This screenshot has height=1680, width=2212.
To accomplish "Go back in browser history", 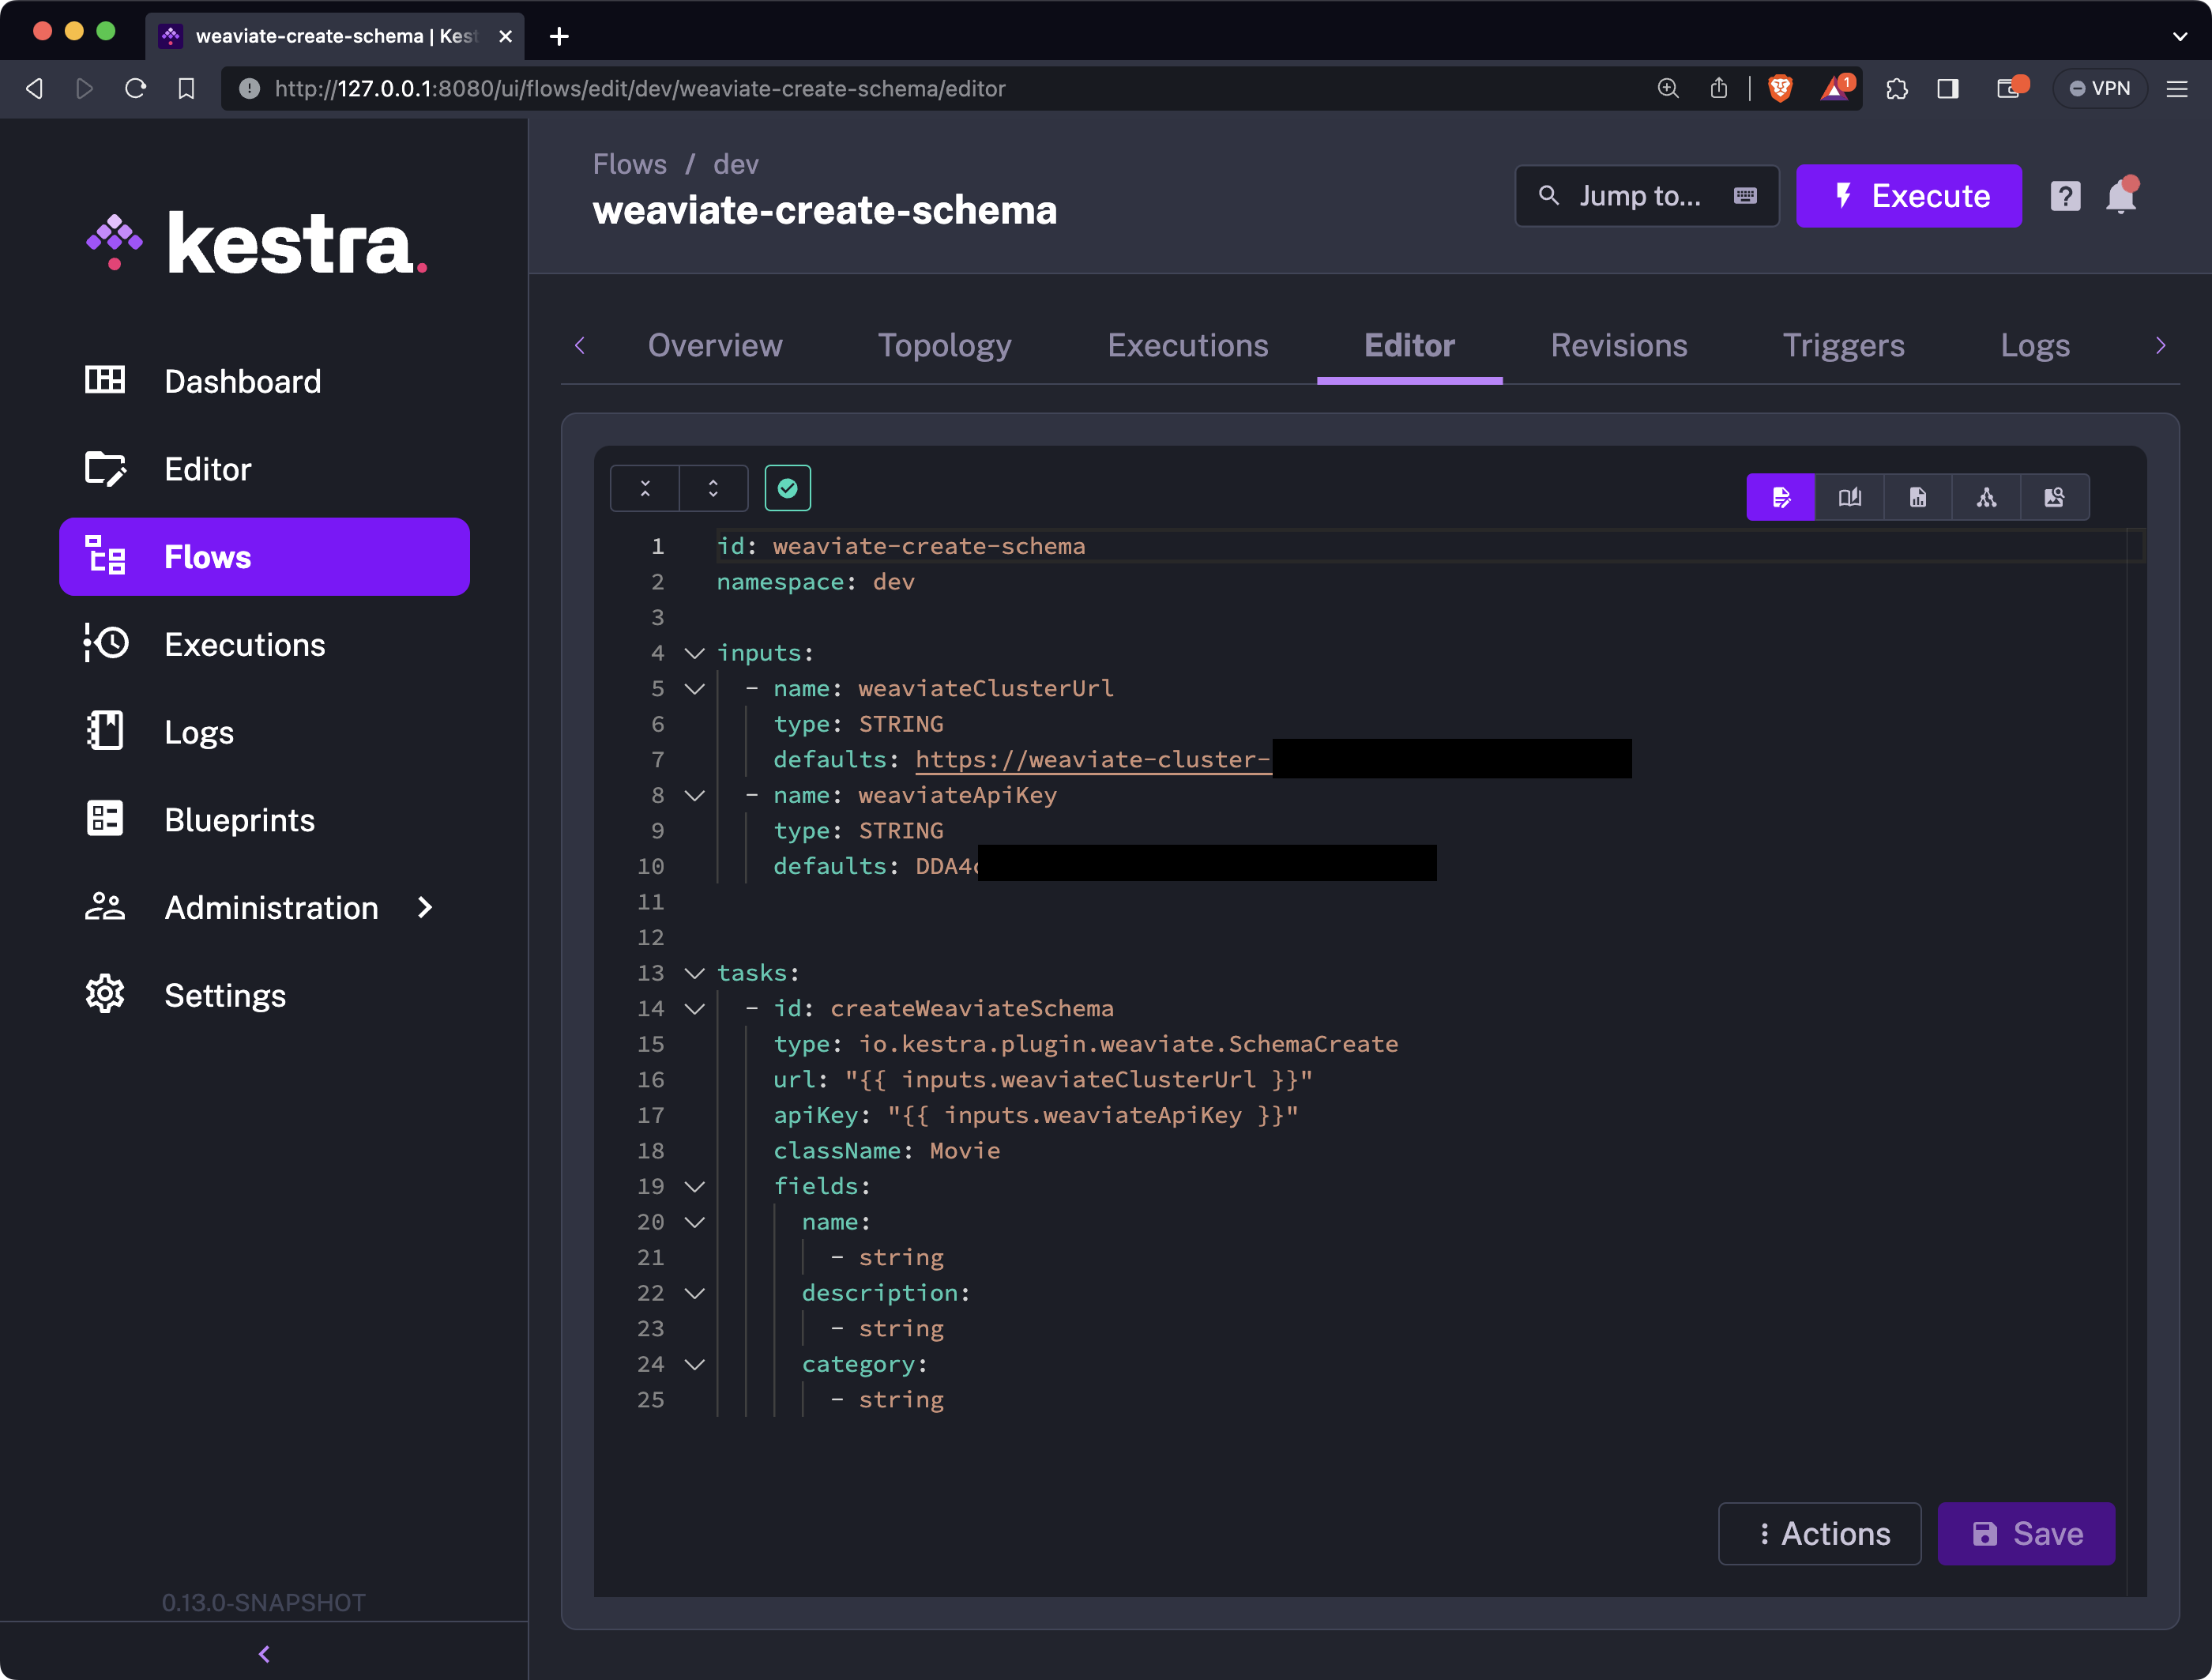I will coord(35,88).
